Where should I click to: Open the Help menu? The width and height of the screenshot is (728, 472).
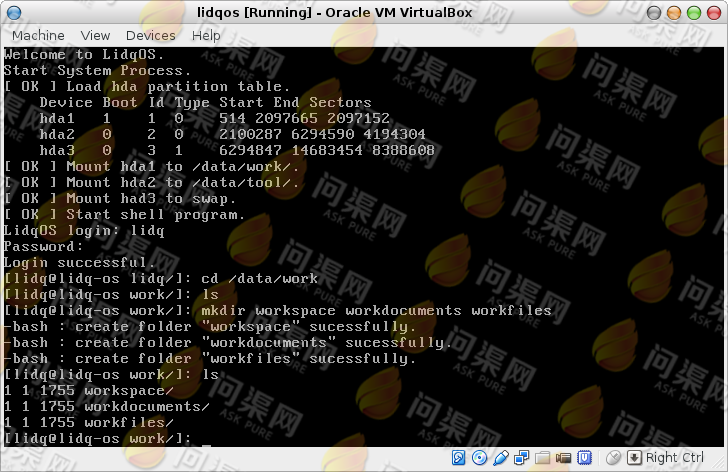(x=206, y=36)
